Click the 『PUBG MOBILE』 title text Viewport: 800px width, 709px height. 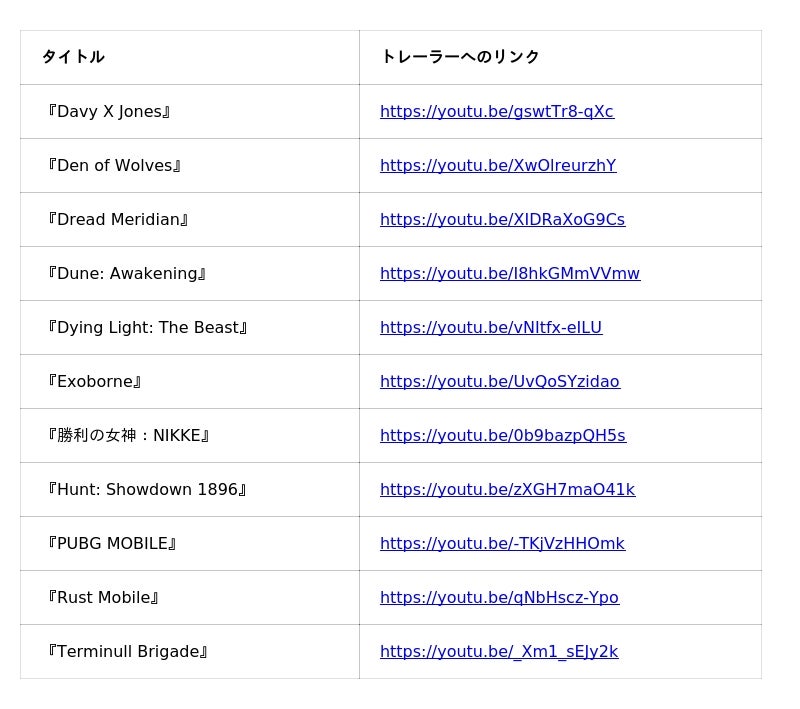[112, 544]
